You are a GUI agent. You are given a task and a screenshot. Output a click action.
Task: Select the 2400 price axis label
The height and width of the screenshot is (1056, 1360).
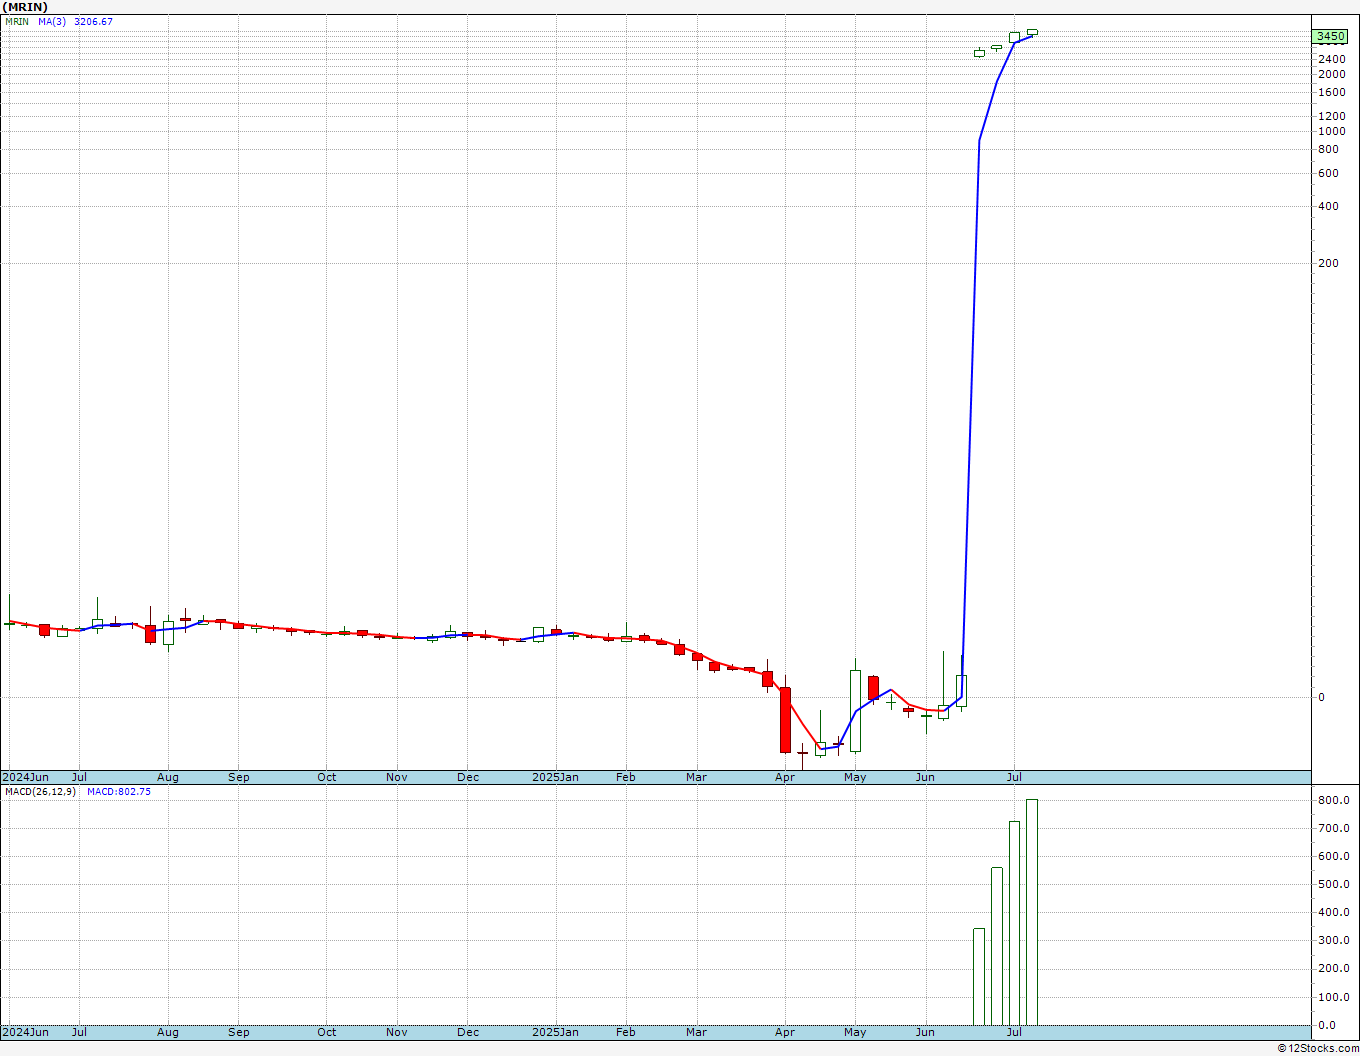[x=1331, y=59]
